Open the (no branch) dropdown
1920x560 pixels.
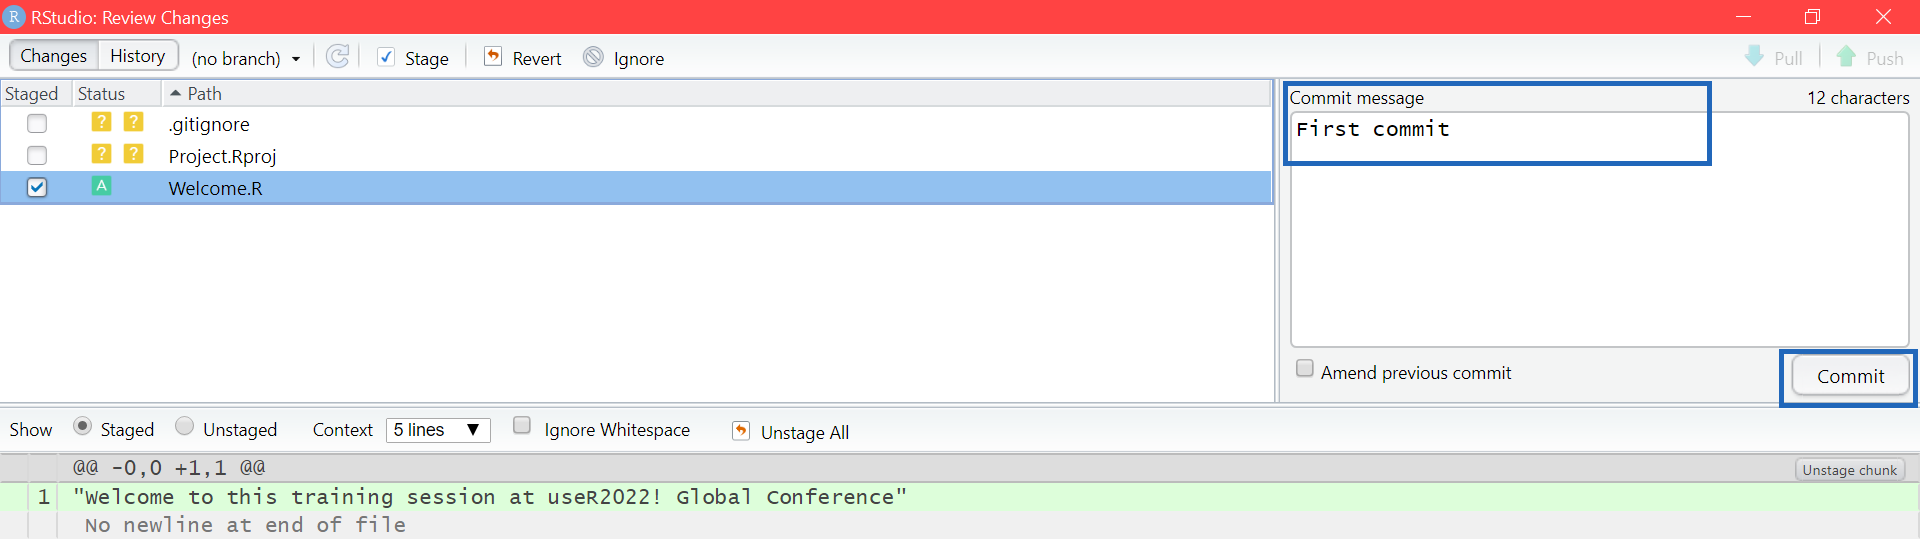point(246,58)
